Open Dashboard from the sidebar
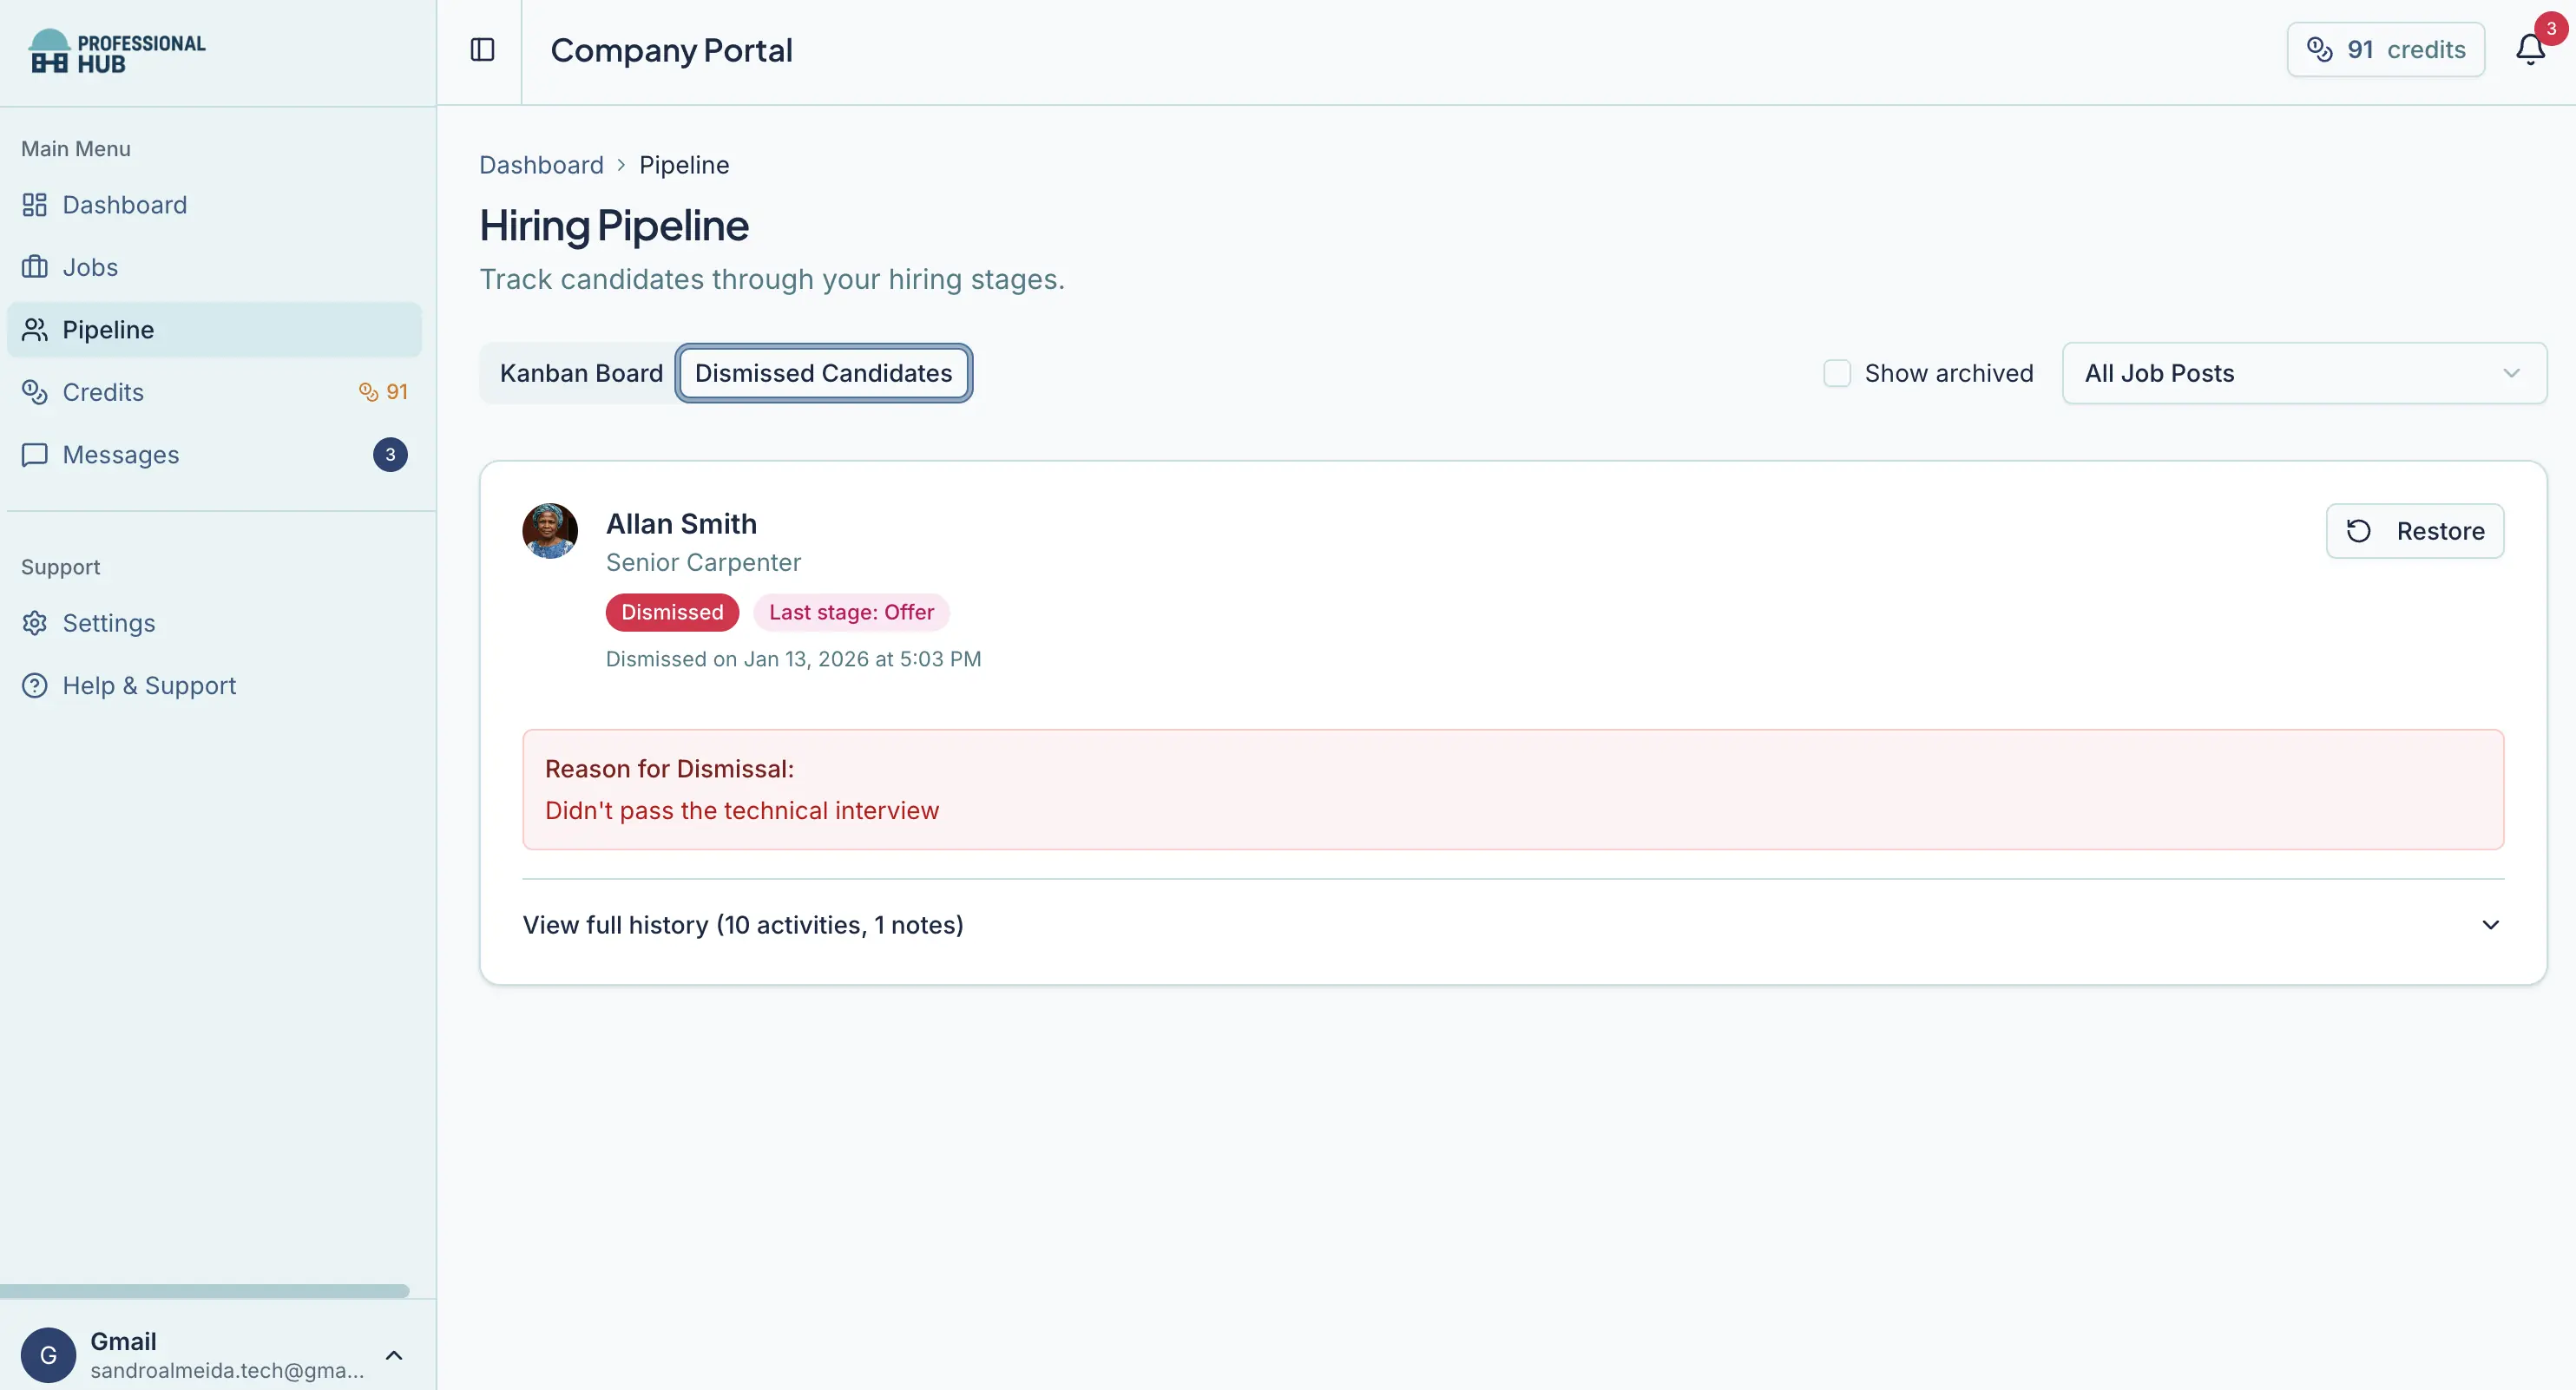The width and height of the screenshot is (2576, 1390). tap(124, 205)
